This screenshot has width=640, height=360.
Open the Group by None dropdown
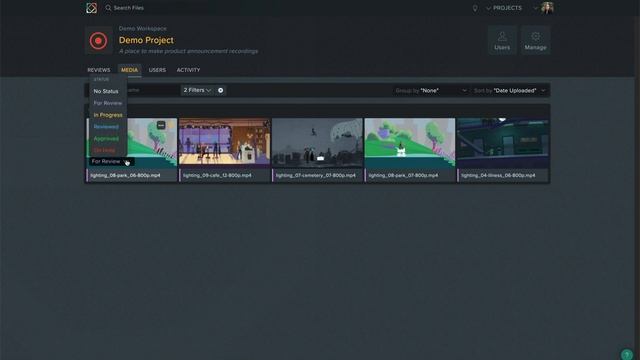tap(431, 91)
